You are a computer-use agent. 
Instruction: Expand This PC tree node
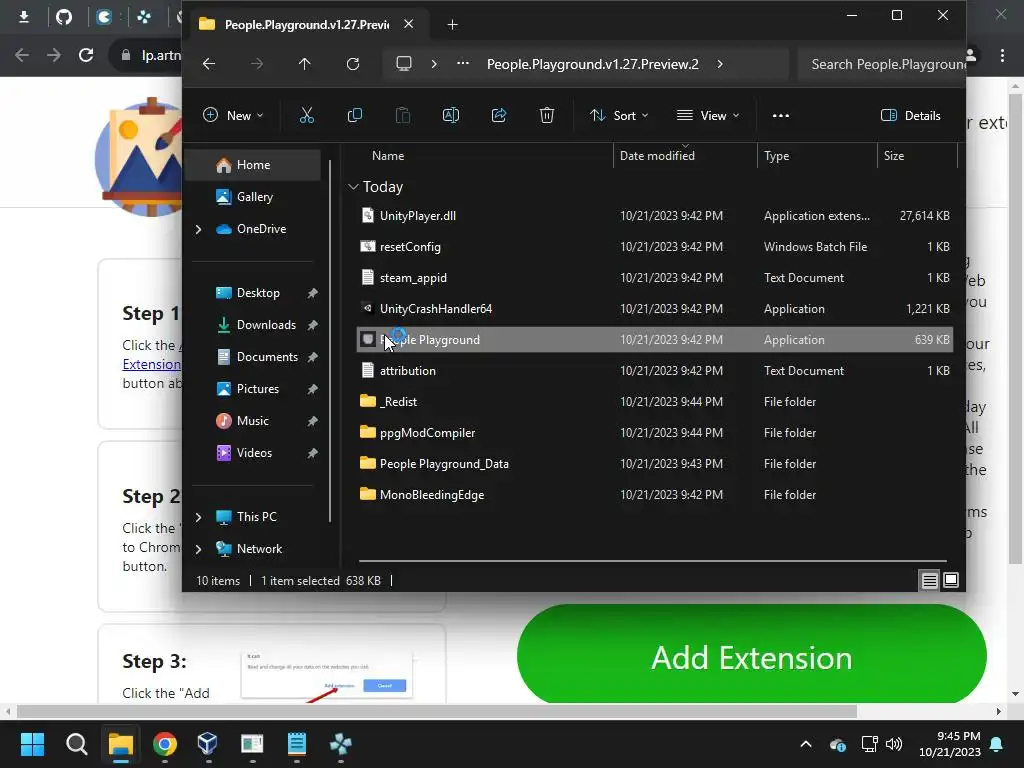(199, 517)
